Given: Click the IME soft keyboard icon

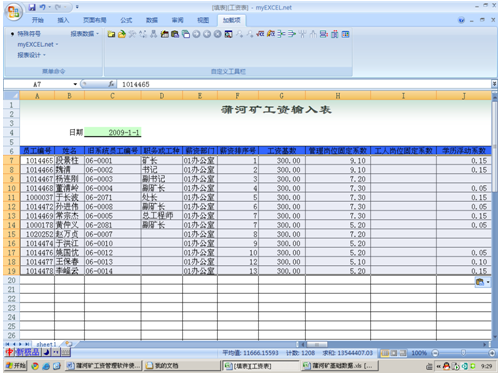Looking at the screenshot, I should [66, 352].
